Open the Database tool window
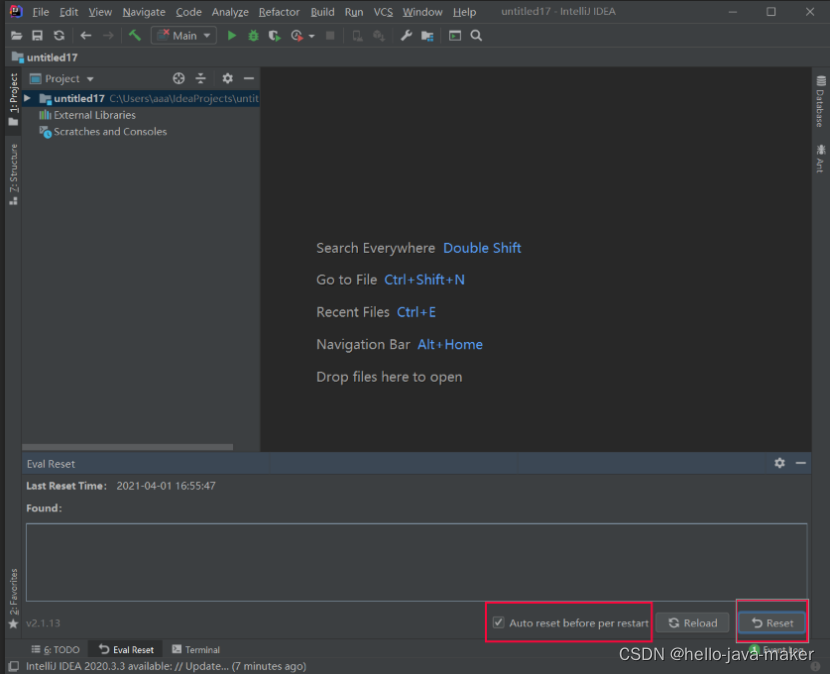 point(820,101)
